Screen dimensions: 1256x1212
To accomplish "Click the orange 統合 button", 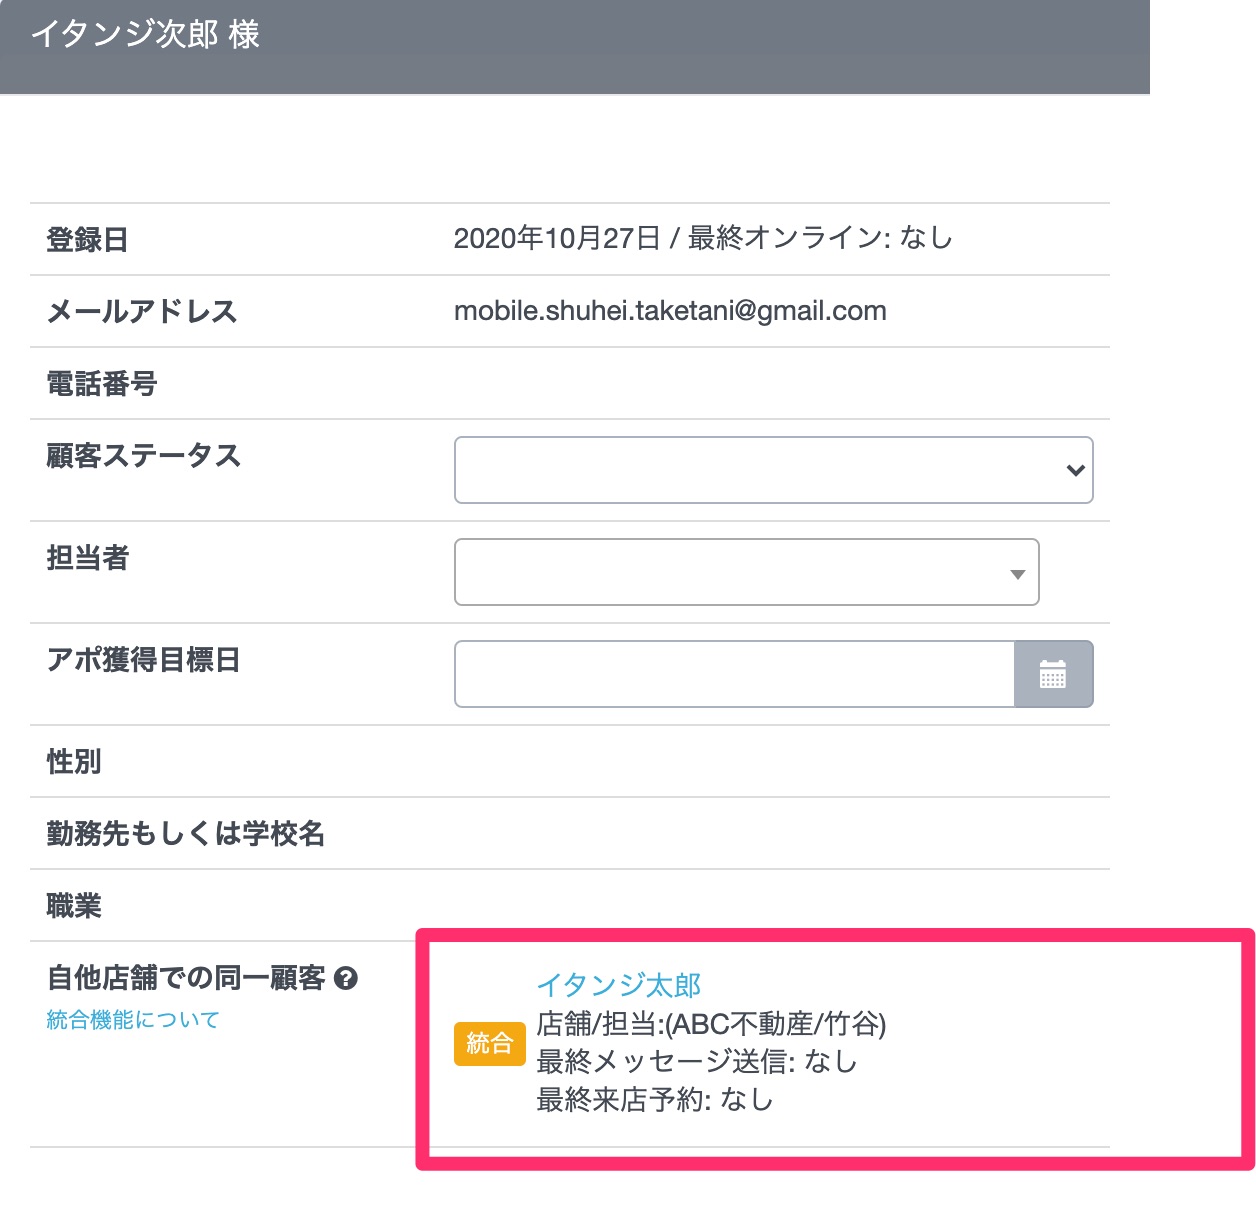I will (x=490, y=1043).
